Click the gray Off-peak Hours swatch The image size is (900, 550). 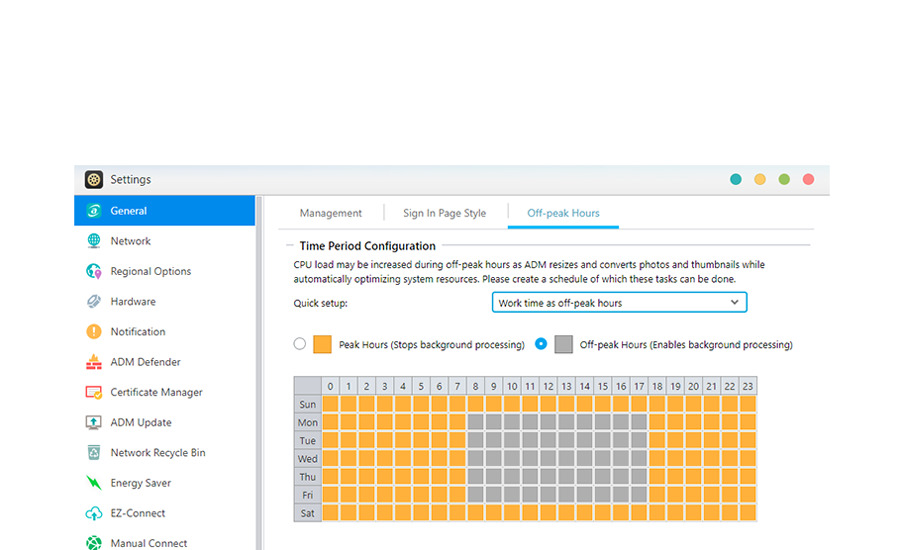(563, 344)
